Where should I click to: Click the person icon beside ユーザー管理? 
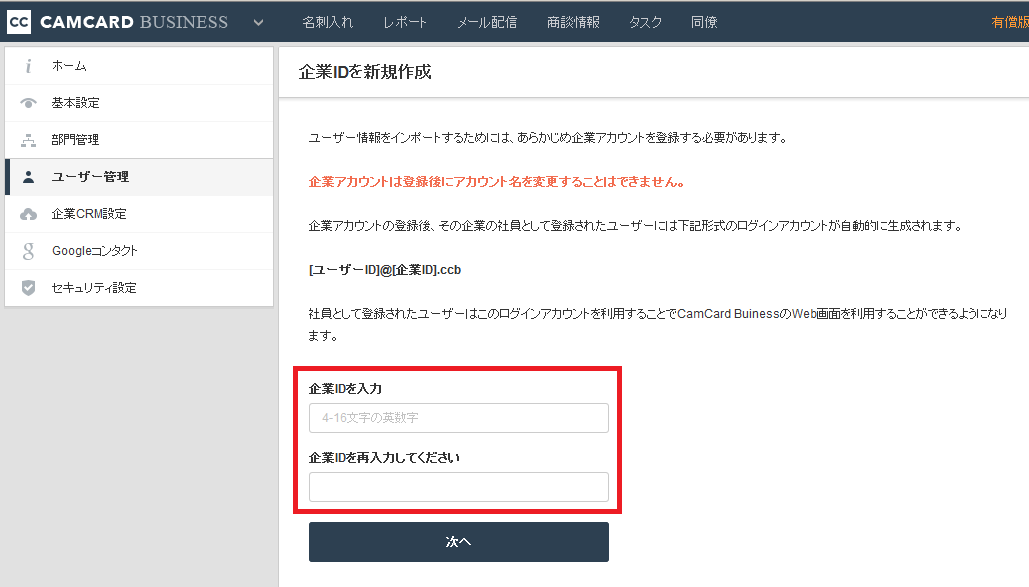click(28, 177)
